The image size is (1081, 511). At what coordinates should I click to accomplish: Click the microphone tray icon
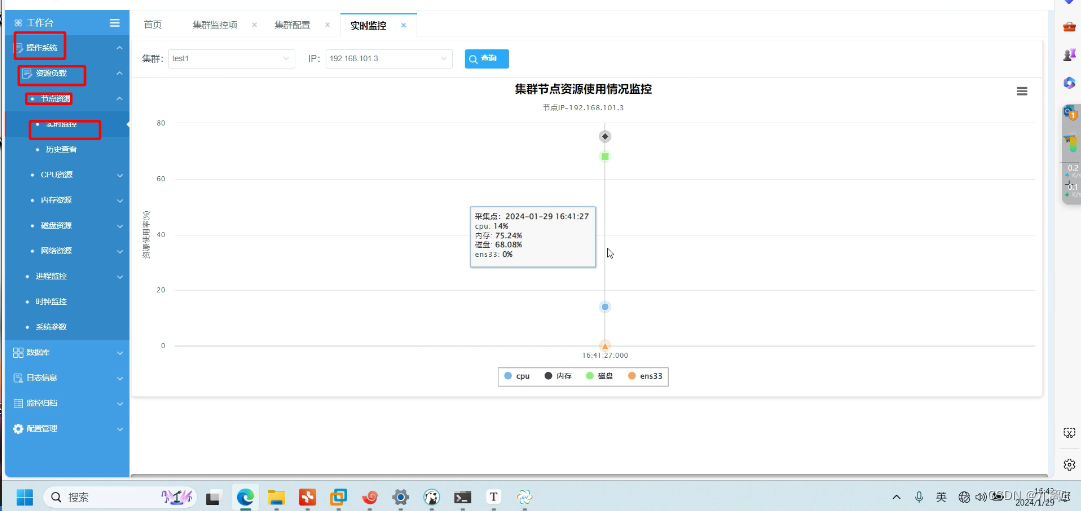[x=919, y=497]
